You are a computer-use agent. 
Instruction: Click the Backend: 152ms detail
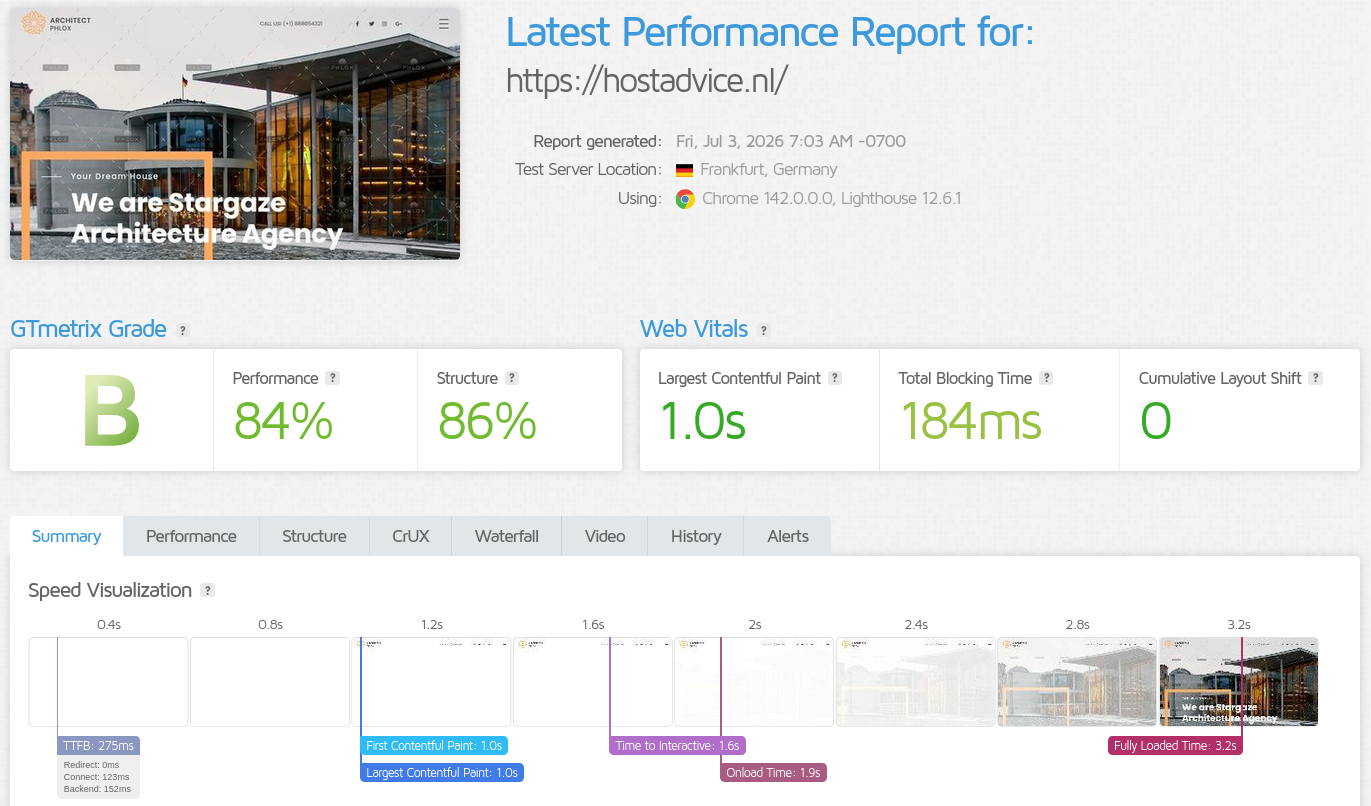(98, 789)
